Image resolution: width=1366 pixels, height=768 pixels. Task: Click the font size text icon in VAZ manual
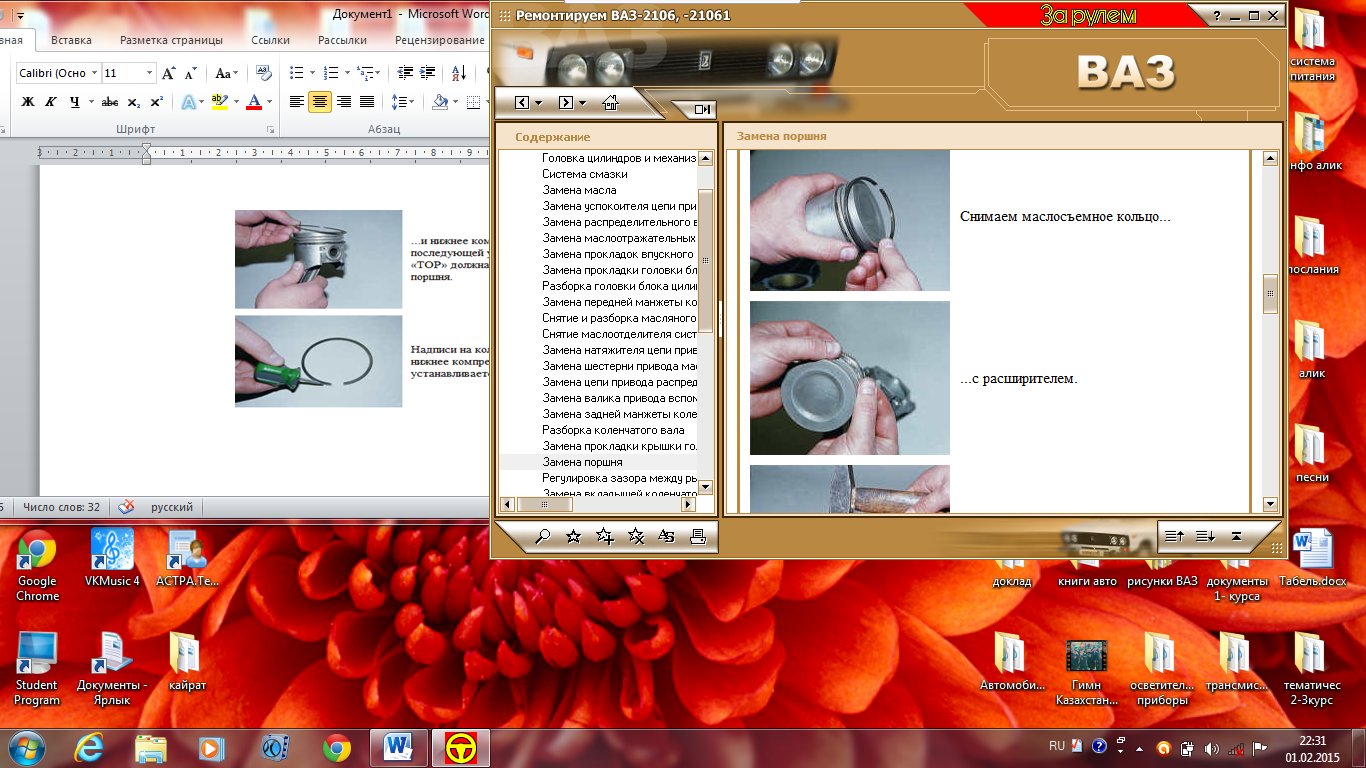pyautogui.click(x=667, y=536)
